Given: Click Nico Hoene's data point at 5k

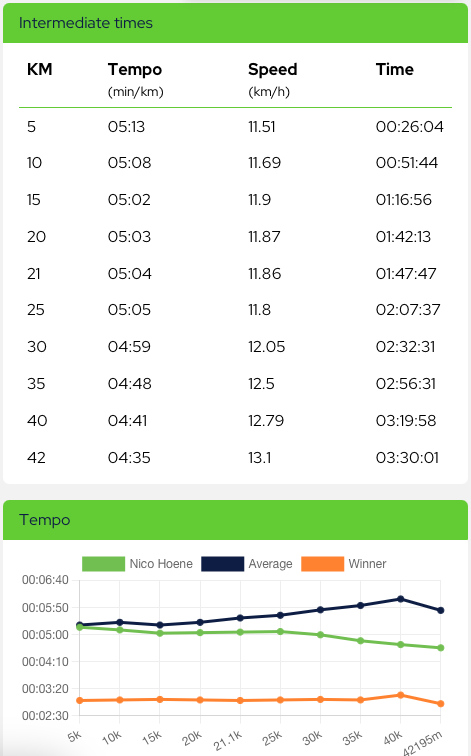Looking at the screenshot, I should [80, 627].
